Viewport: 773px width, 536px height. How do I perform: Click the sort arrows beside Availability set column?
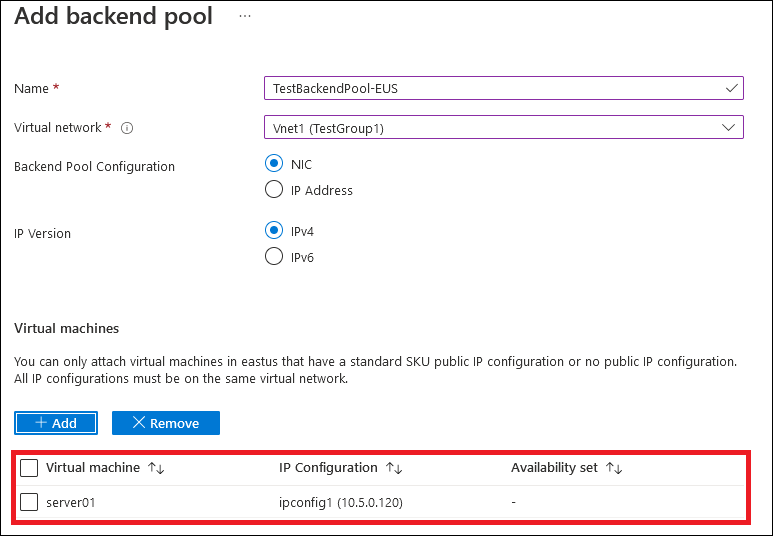pyautogui.click(x=614, y=468)
